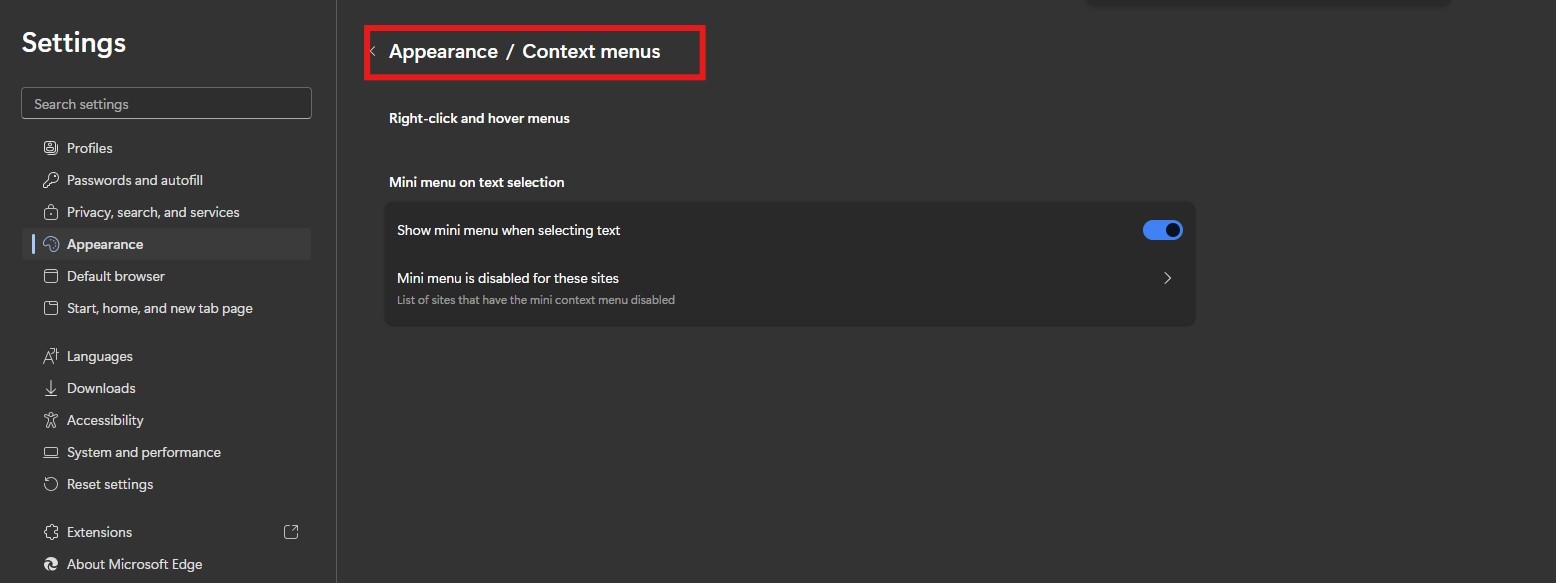Screen dimensions: 1556x583
Task: Open Start, home, and new tab page
Action: [159, 308]
